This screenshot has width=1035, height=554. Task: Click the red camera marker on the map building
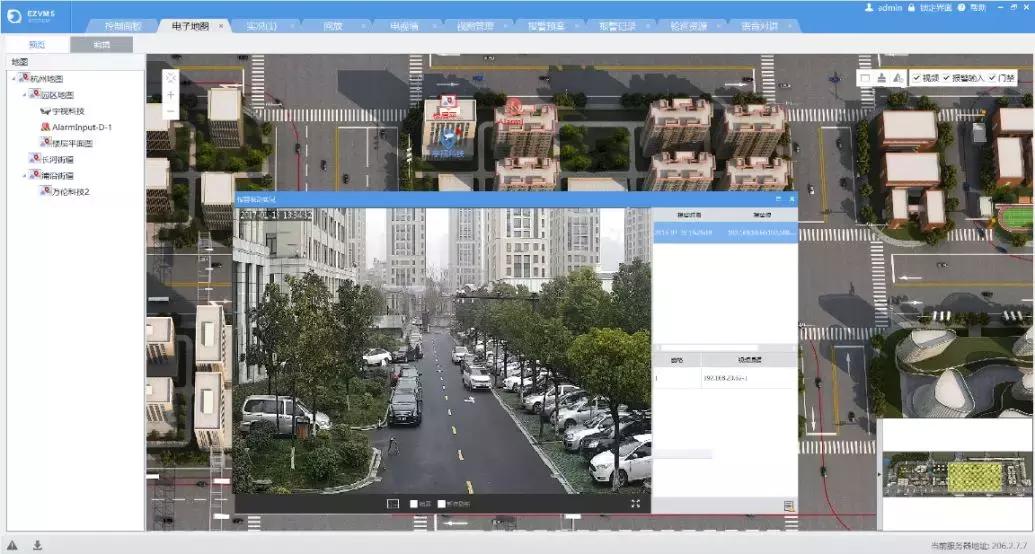pos(448,101)
